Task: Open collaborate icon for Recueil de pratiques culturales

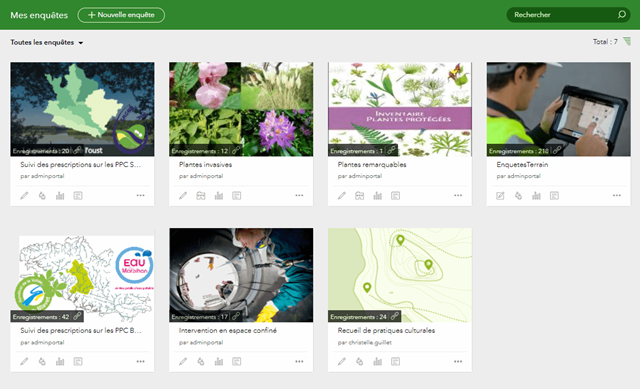Action: coord(360,361)
